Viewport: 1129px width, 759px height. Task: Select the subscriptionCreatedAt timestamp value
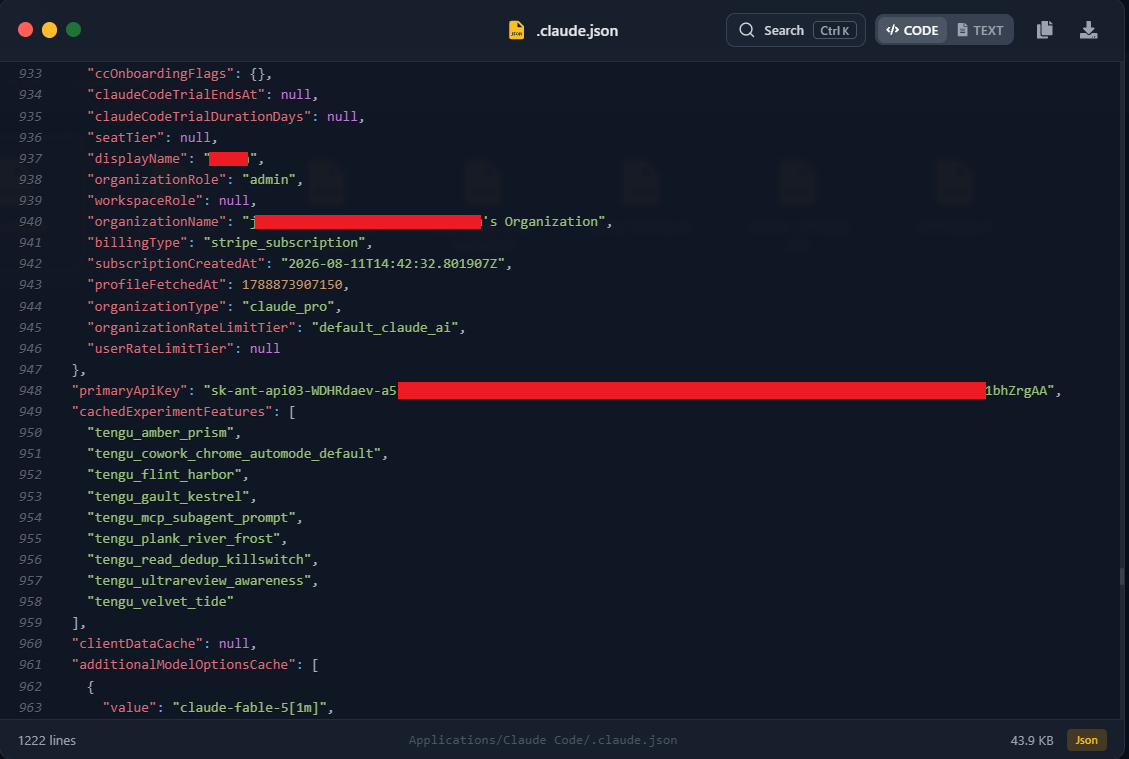pyautogui.click(x=393, y=264)
